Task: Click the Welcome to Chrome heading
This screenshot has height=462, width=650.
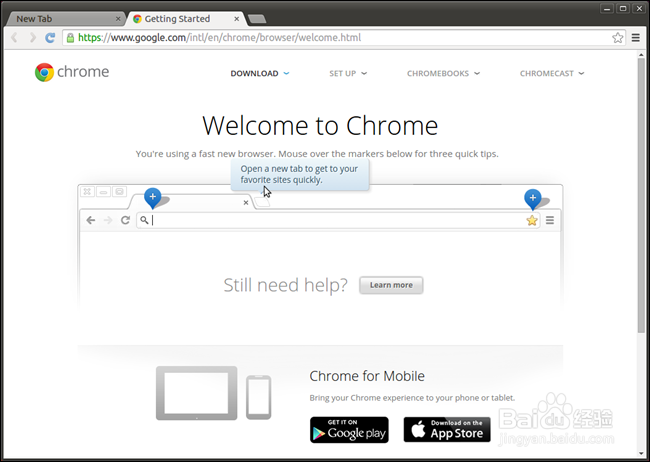Action: 320,126
